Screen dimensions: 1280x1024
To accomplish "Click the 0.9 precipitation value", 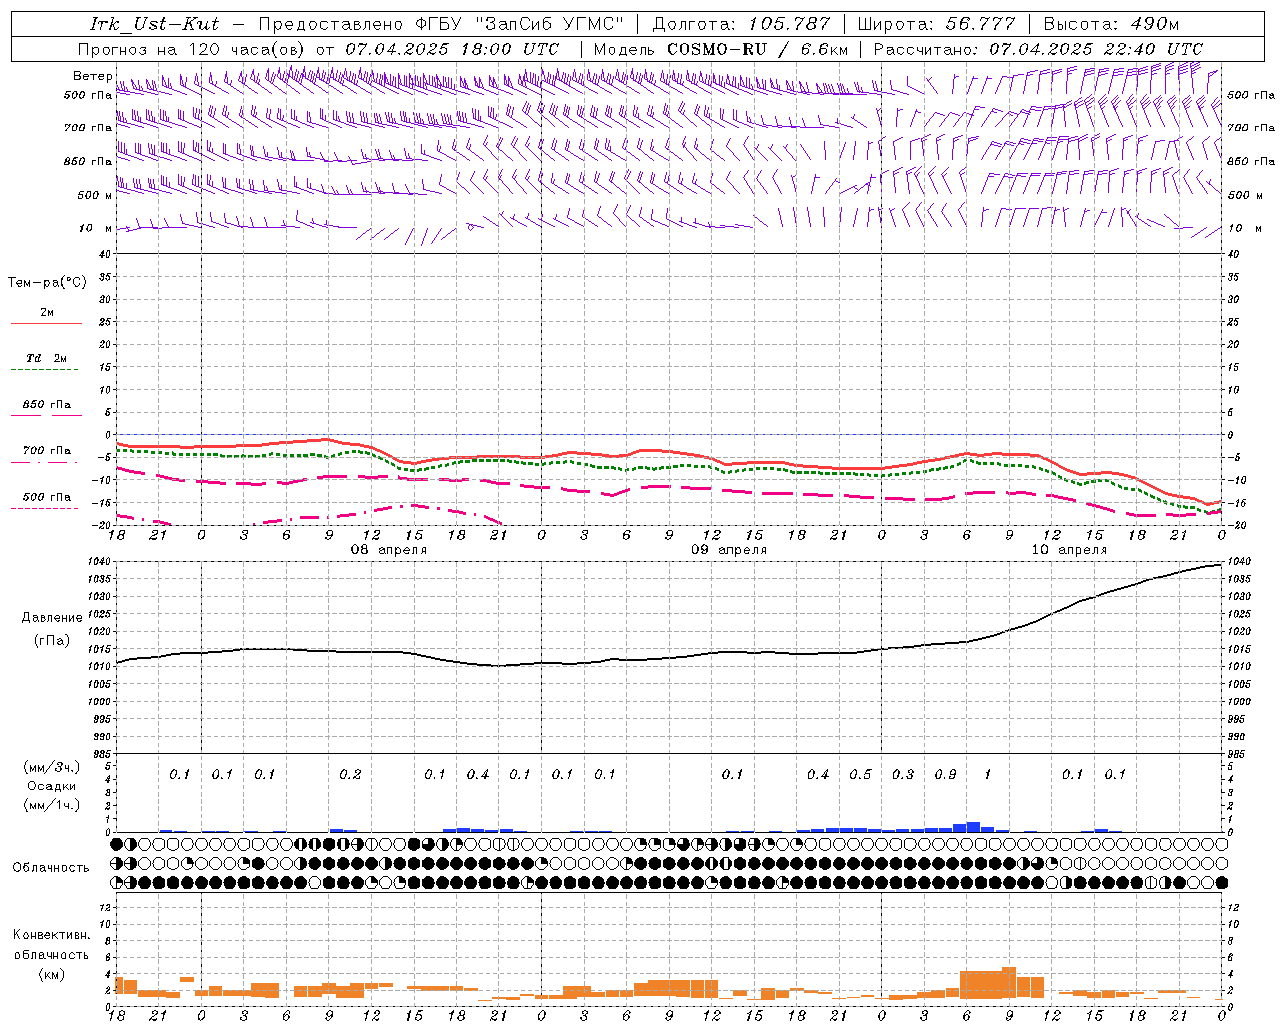I will (x=945, y=775).
